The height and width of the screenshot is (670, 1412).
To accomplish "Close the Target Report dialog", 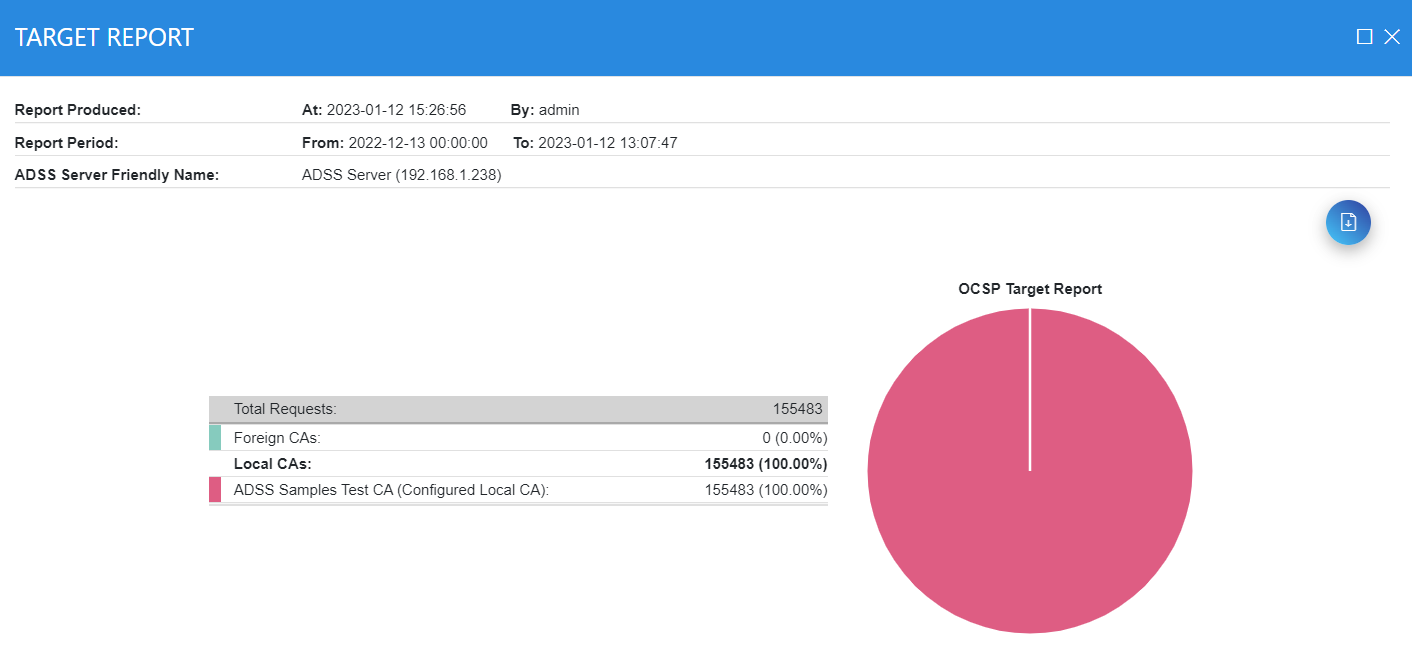I will click(1392, 37).
